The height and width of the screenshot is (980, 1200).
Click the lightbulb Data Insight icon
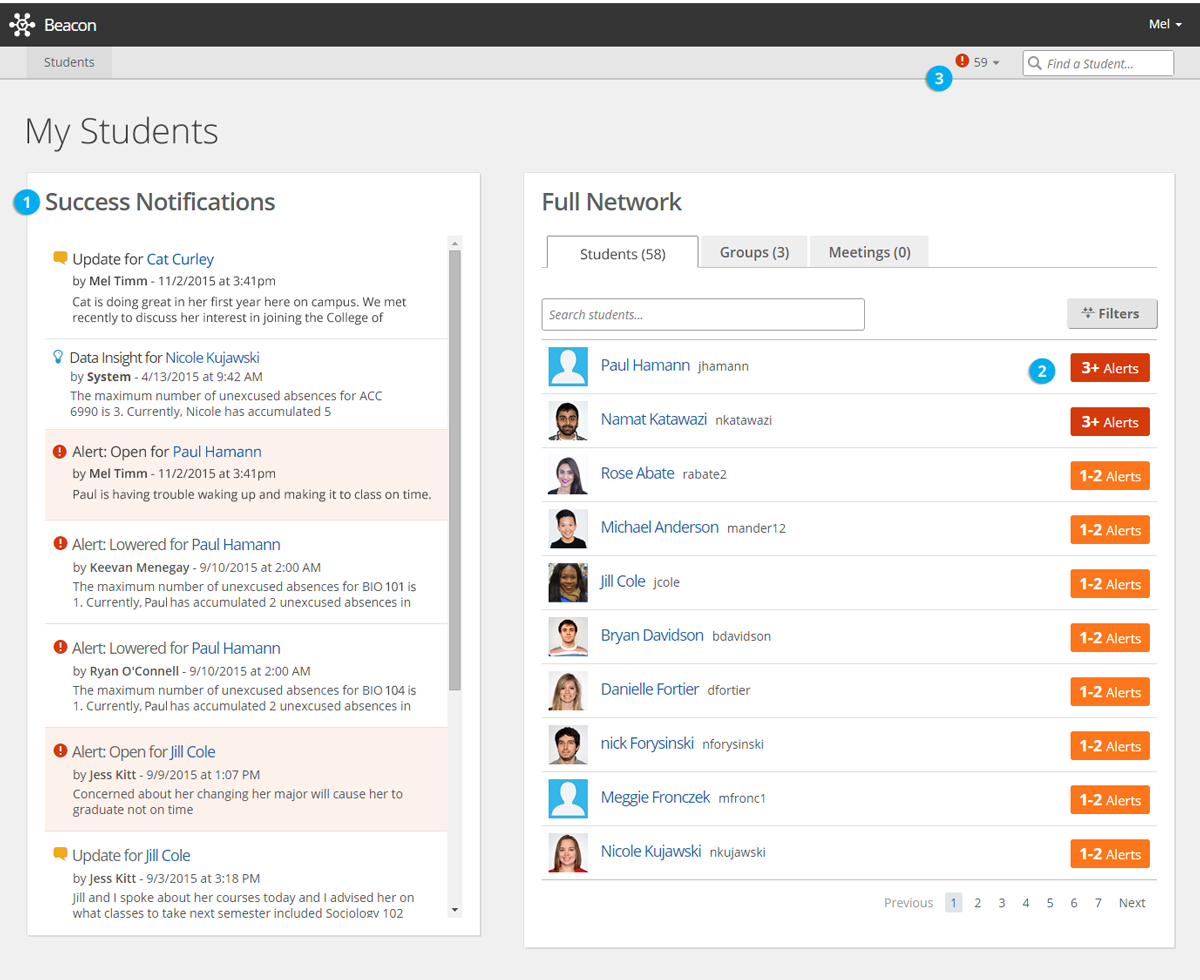tap(57, 357)
